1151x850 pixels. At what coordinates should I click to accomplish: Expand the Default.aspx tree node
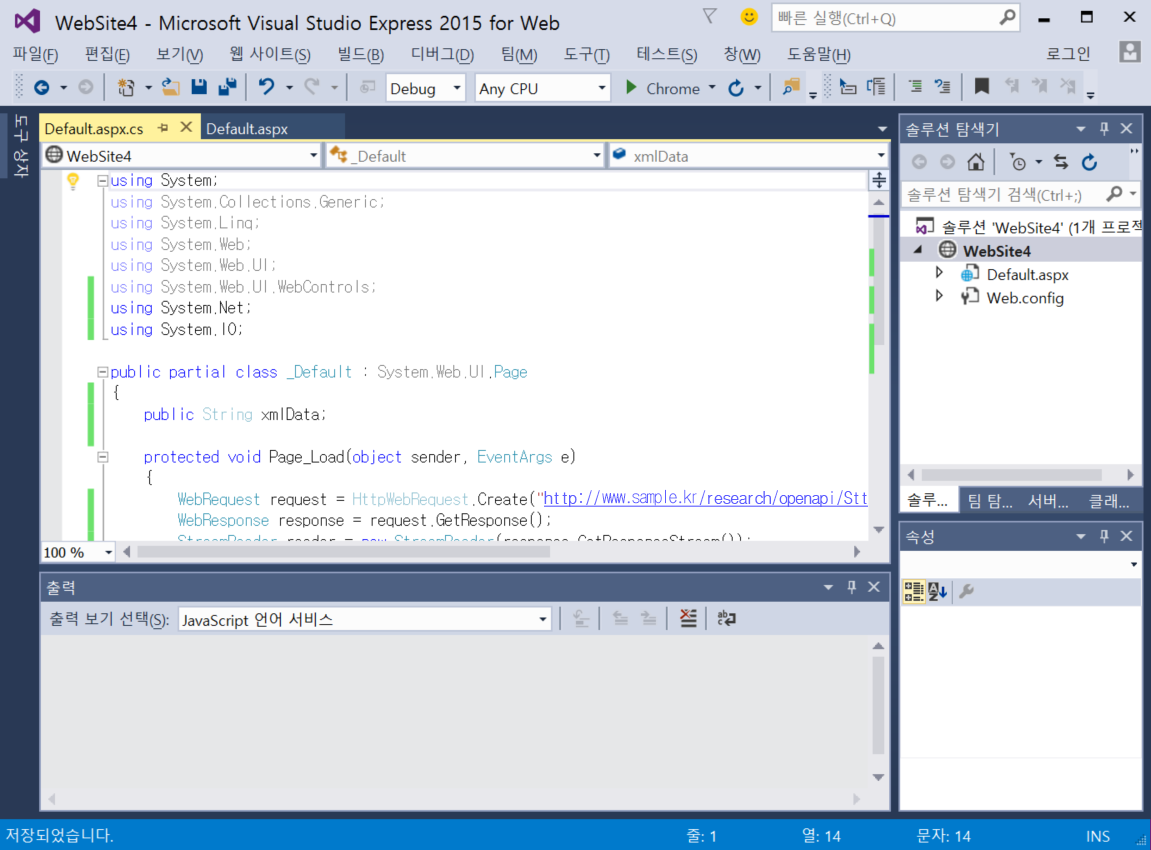939,273
